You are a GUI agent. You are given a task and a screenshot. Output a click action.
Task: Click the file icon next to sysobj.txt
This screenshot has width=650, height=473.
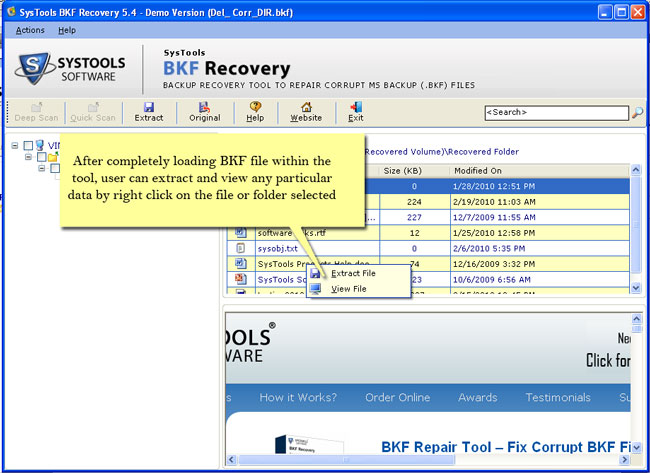(240, 248)
